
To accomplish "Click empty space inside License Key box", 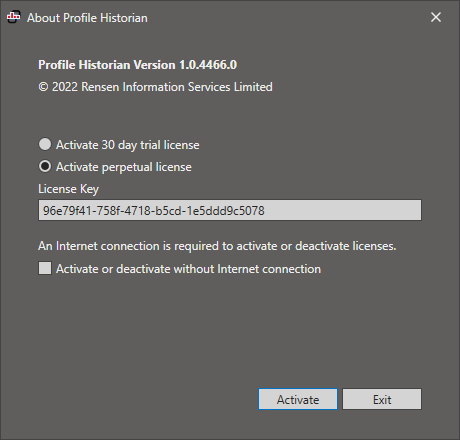I will pos(343,210).
